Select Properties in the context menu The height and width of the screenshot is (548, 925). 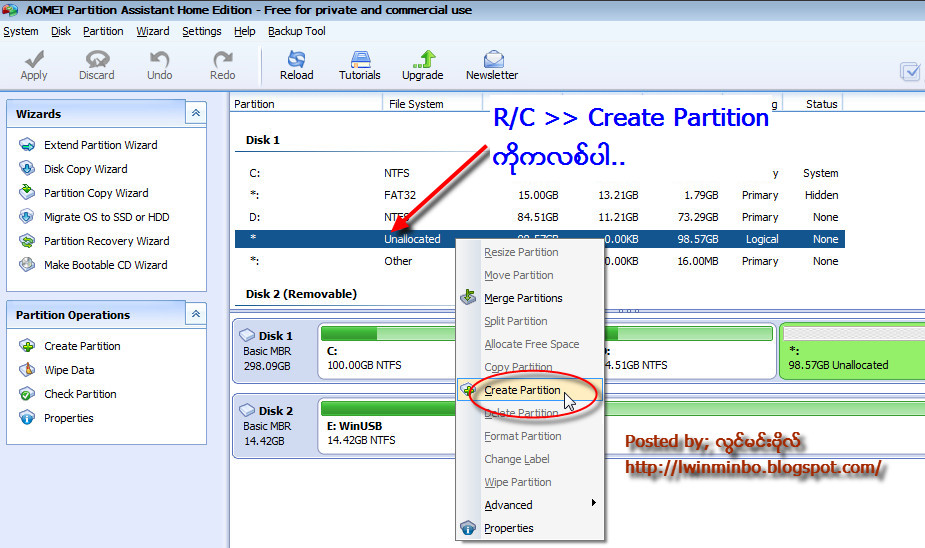[530, 528]
